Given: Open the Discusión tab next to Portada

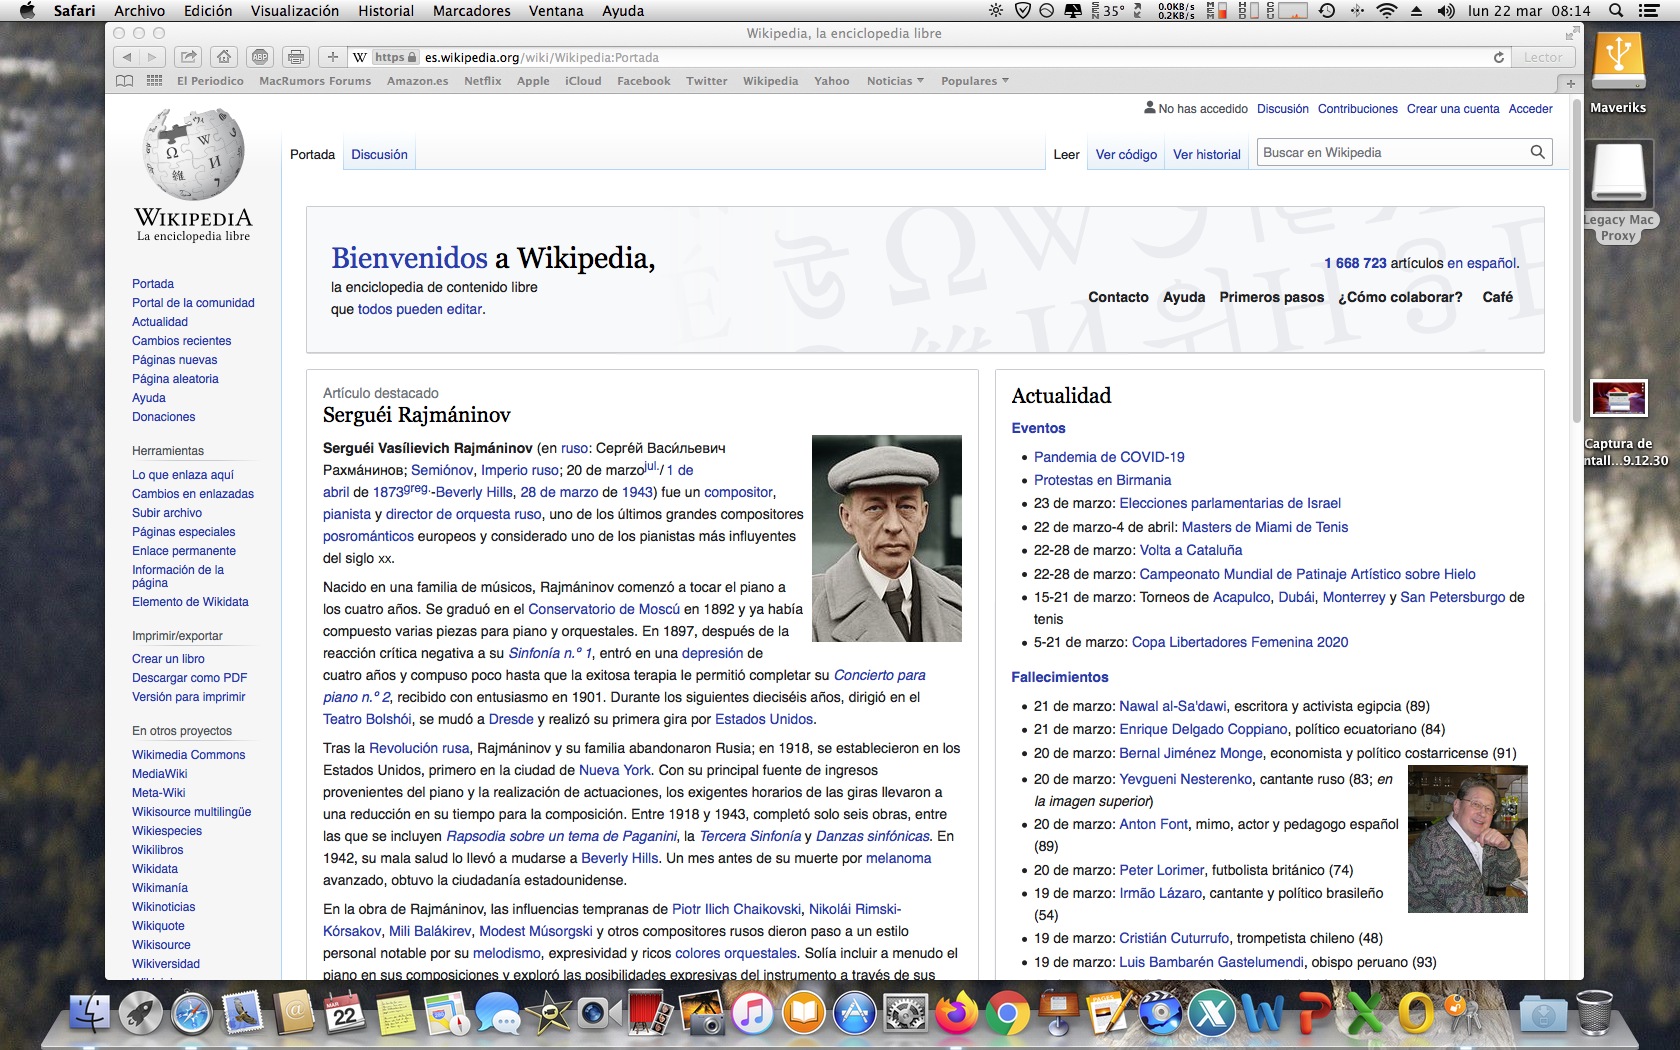Looking at the screenshot, I should 379,154.
